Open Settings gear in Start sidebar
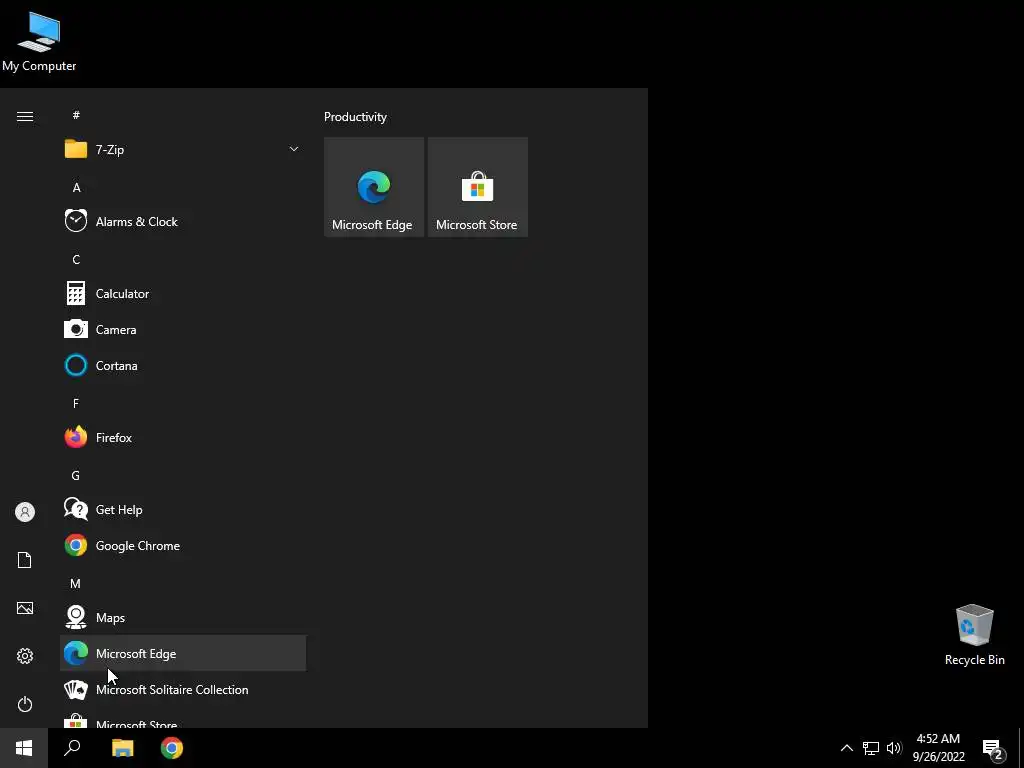This screenshot has height=768, width=1024. (25, 656)
